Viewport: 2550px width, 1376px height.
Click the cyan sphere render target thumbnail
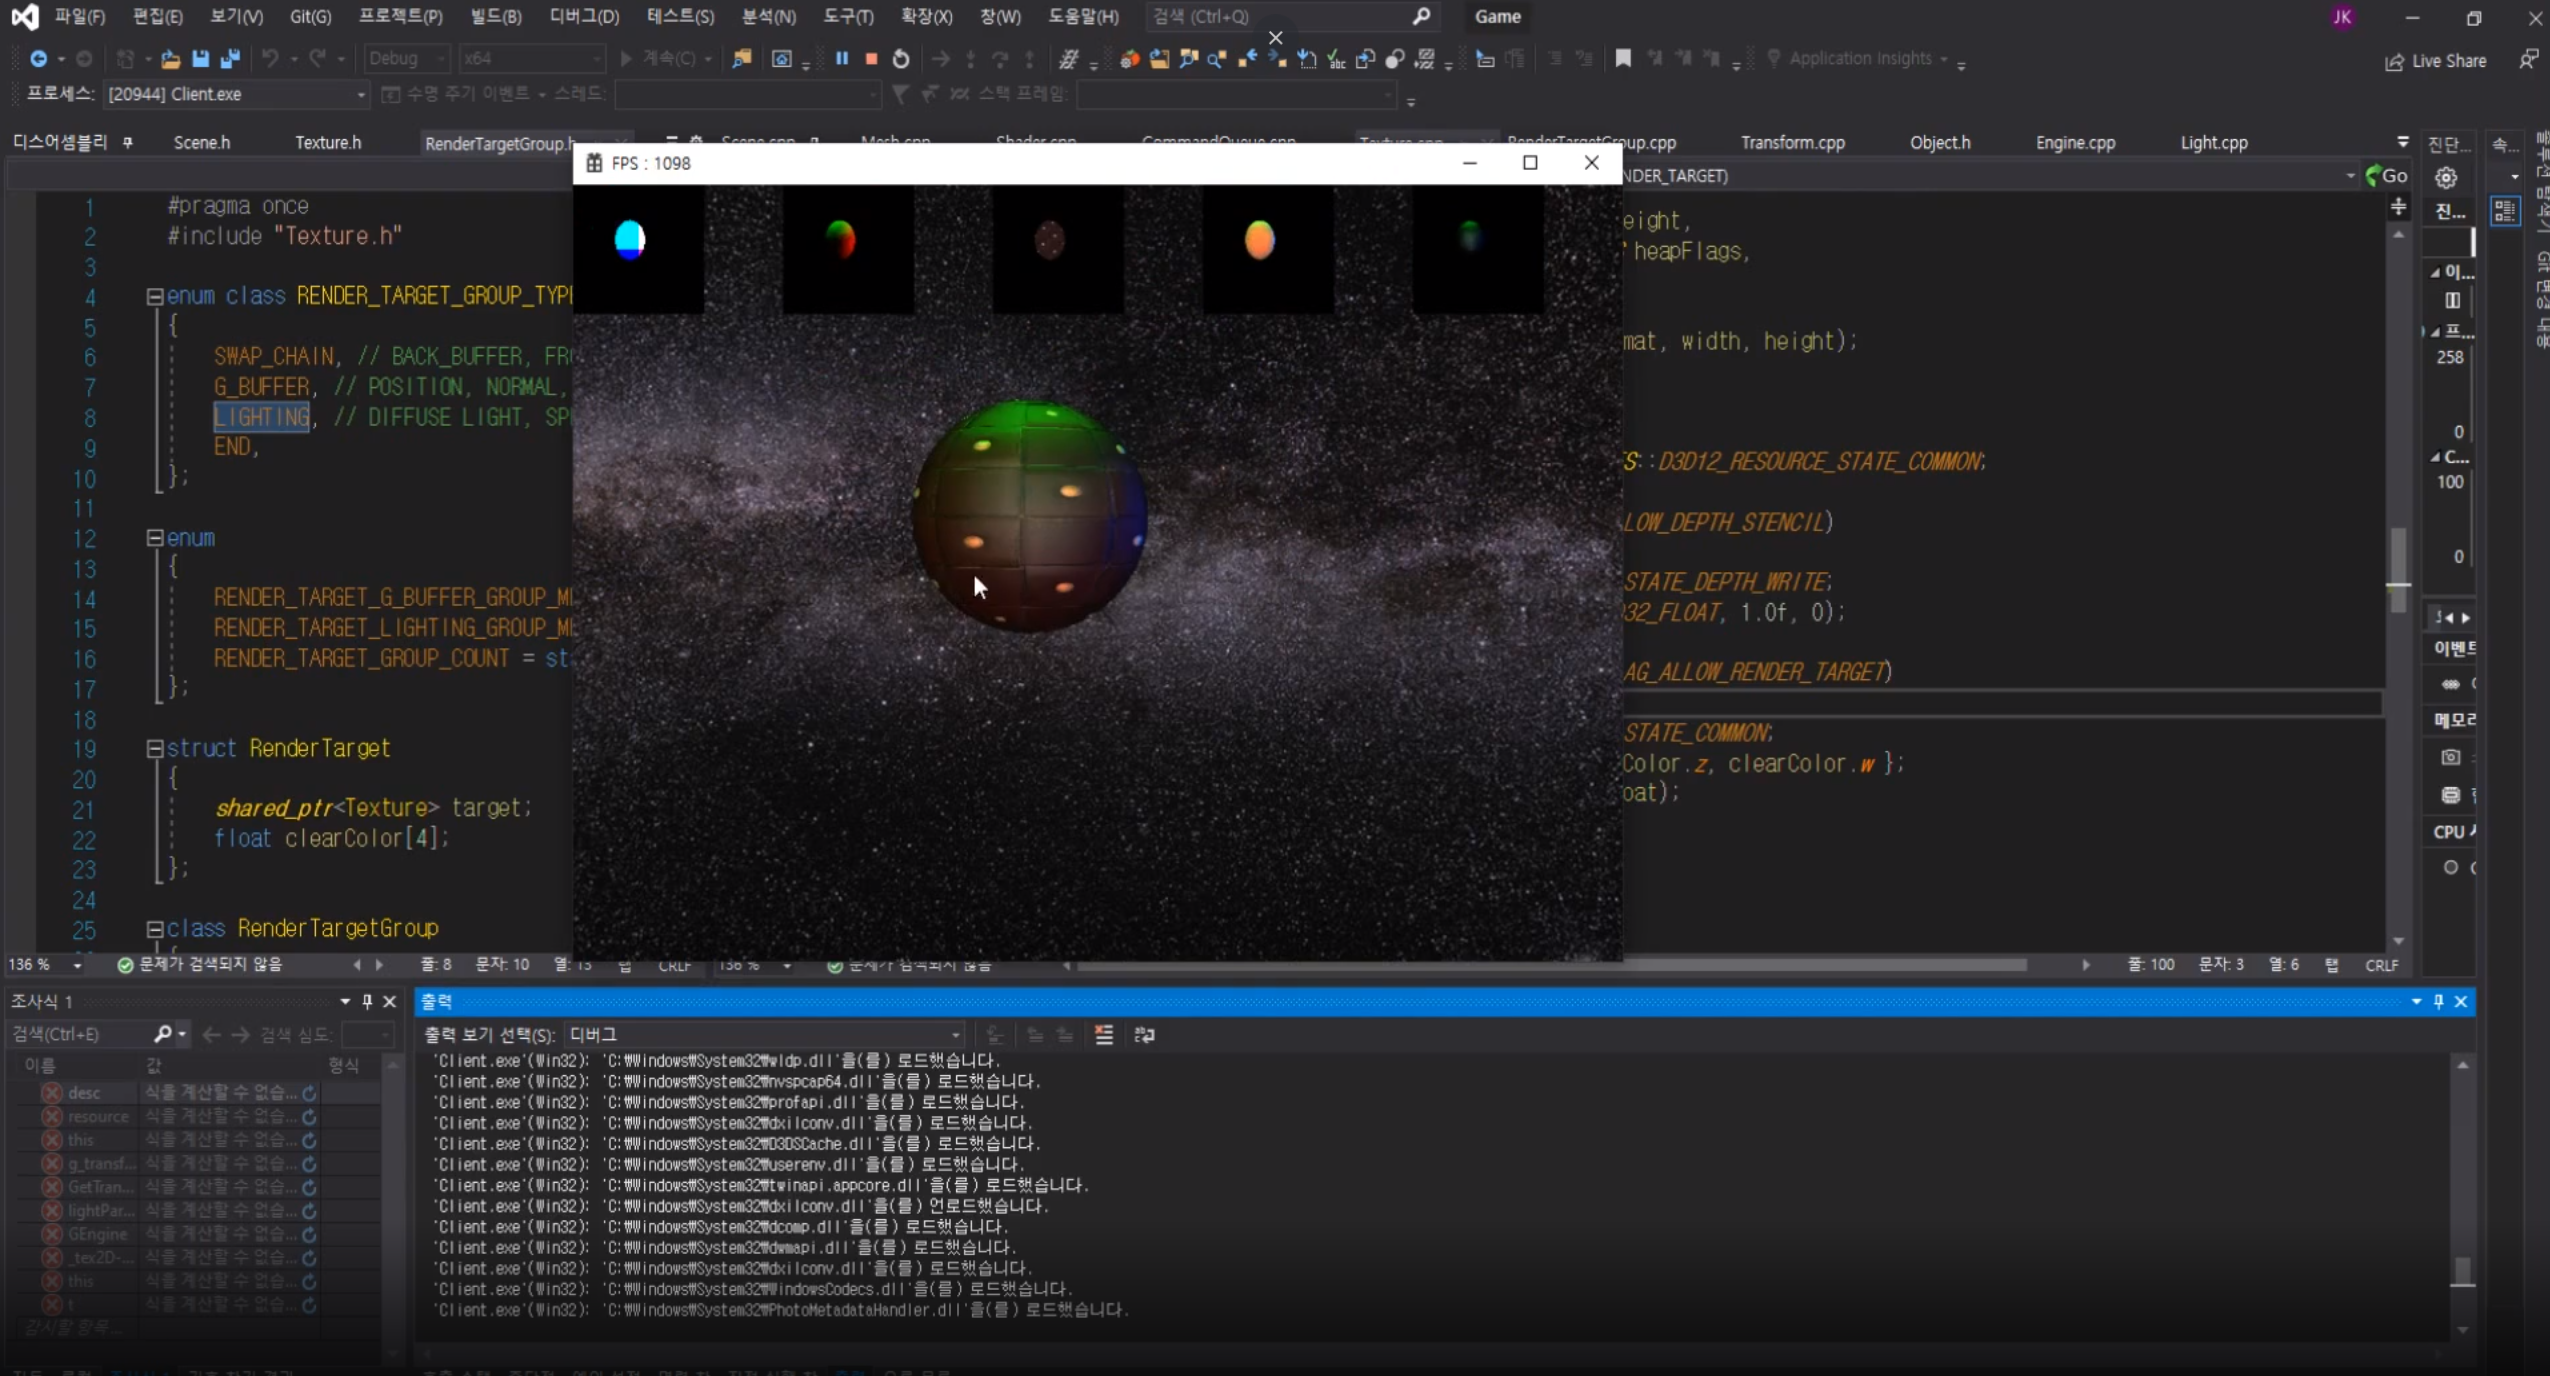point(630,240)
